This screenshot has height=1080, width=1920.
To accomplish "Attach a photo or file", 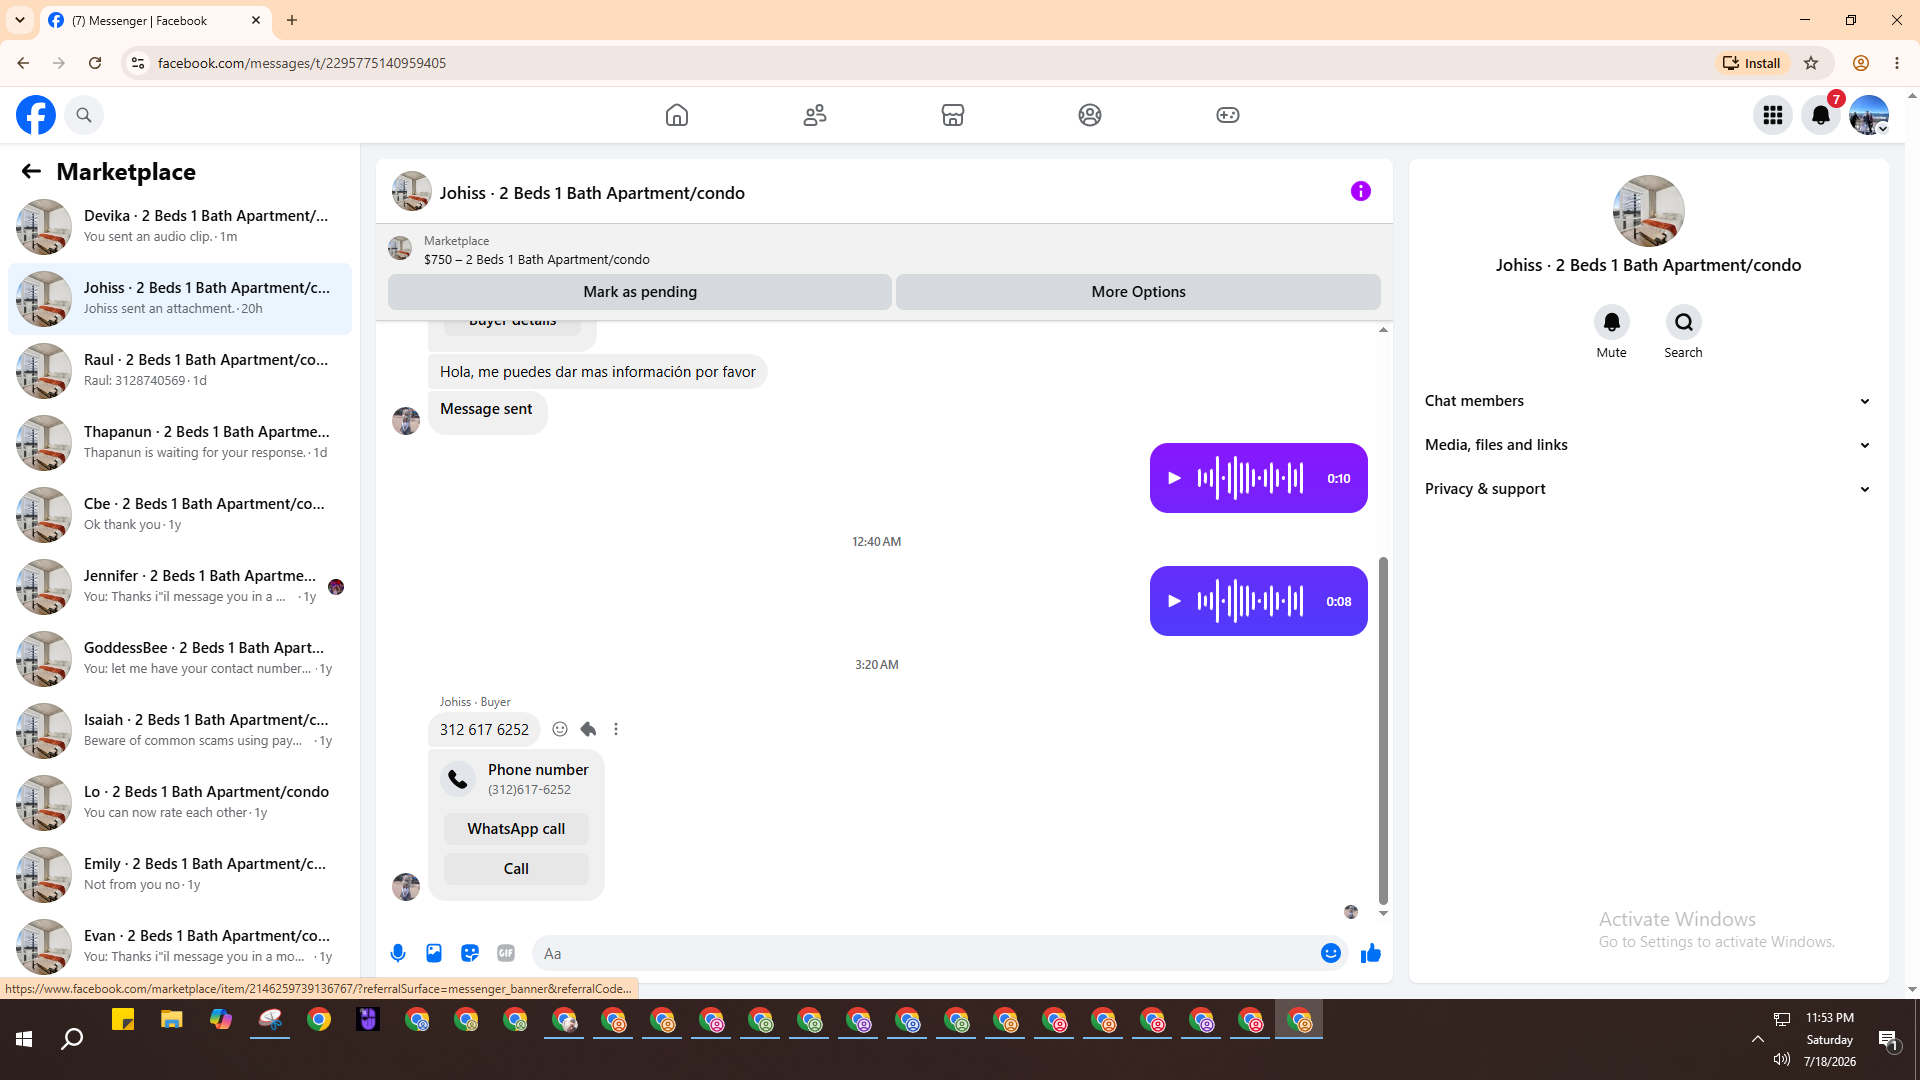I will click(434, 953).
